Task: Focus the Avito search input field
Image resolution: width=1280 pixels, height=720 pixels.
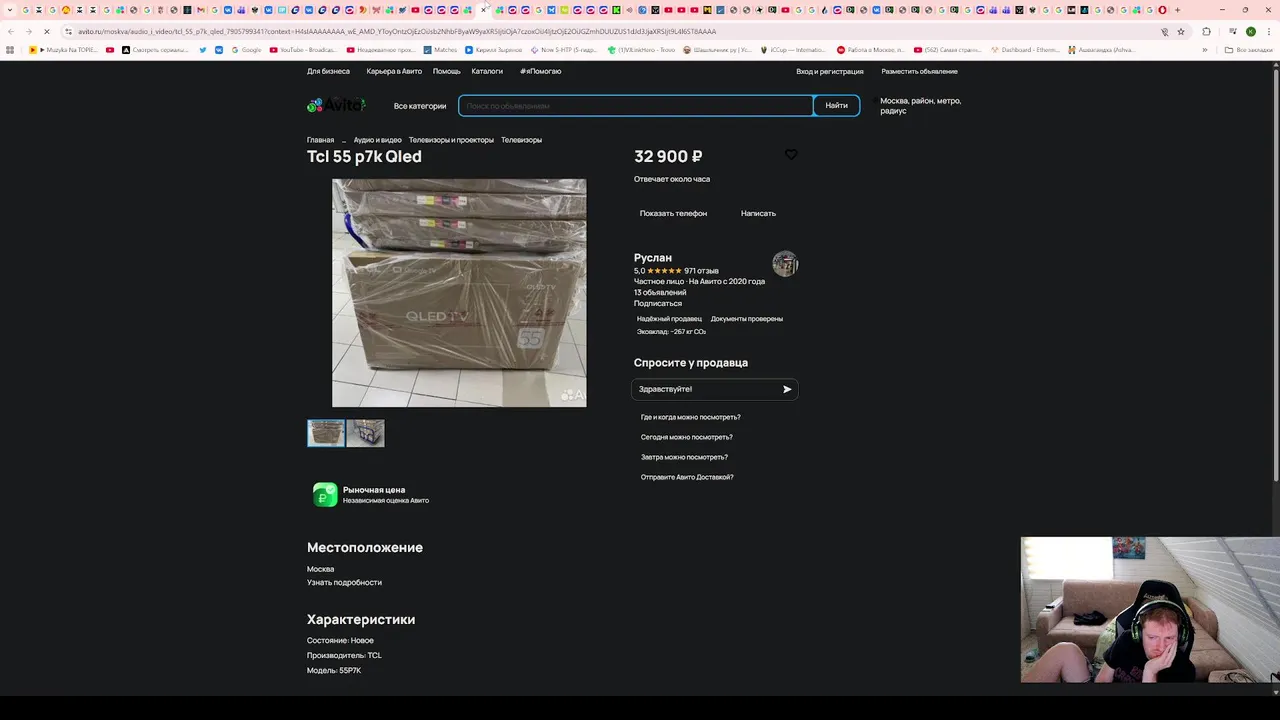Action: (x=636, y=105)
